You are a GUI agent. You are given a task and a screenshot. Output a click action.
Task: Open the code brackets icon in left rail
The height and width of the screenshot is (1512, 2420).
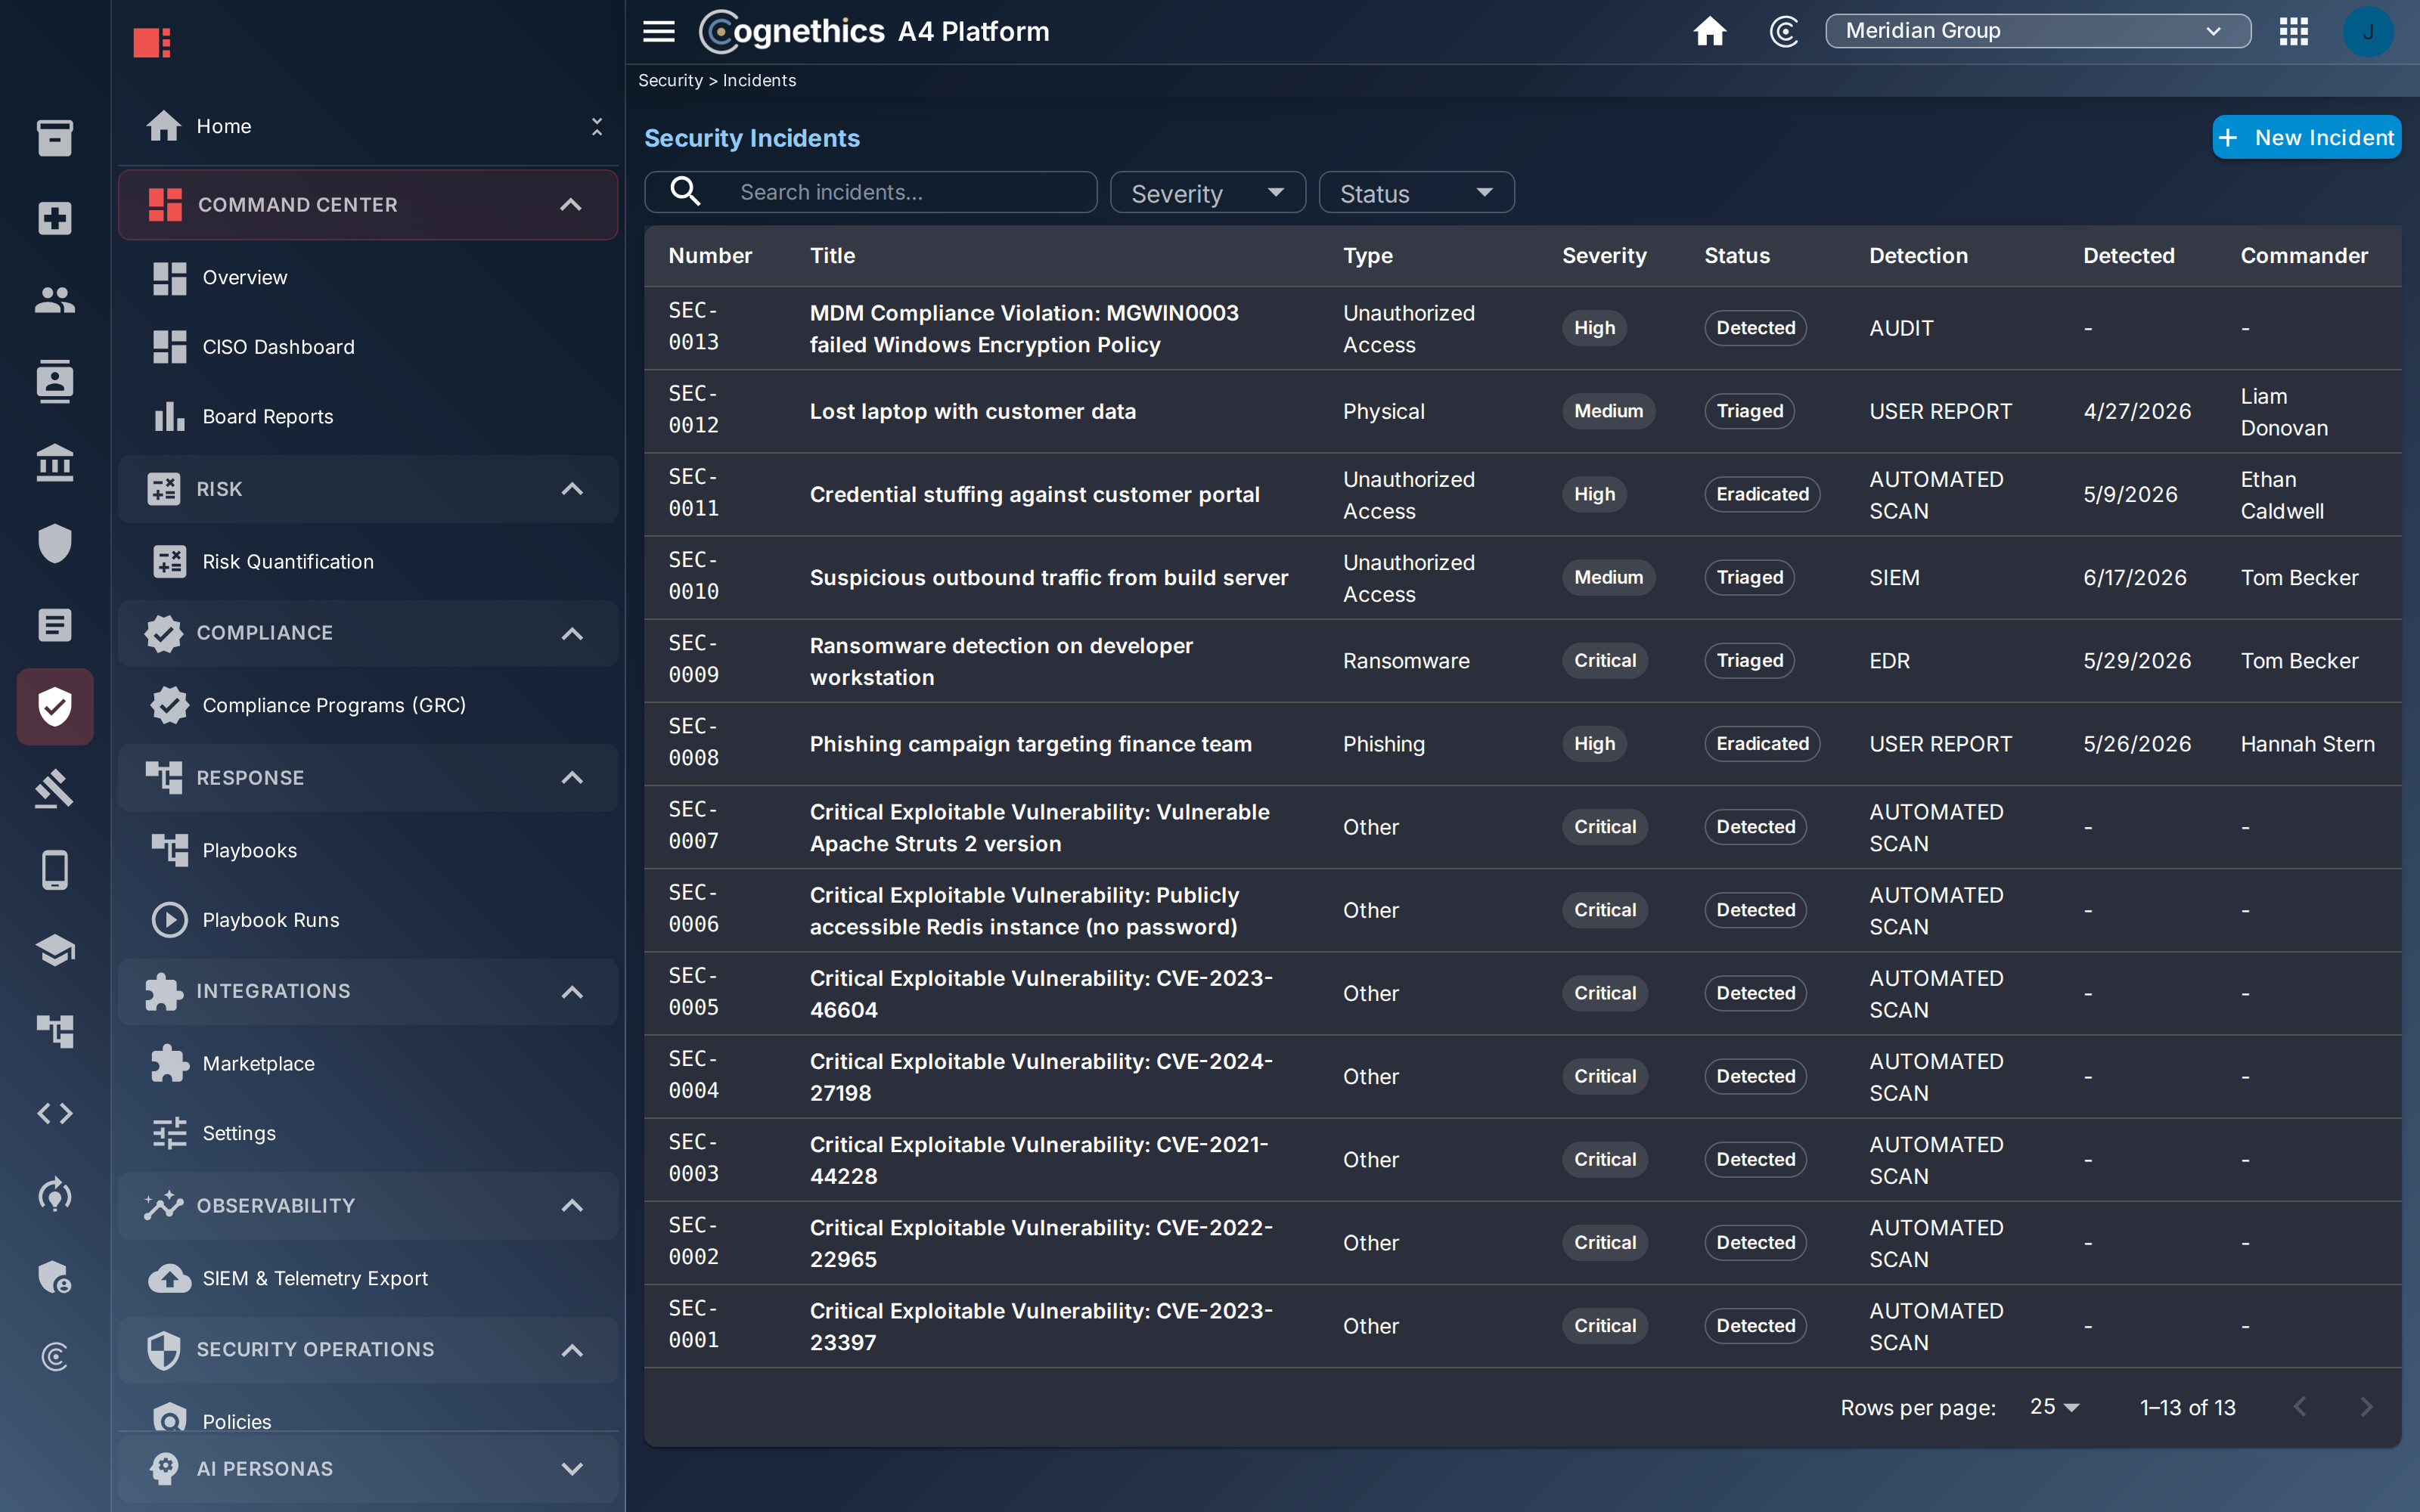coord(55,1113)
